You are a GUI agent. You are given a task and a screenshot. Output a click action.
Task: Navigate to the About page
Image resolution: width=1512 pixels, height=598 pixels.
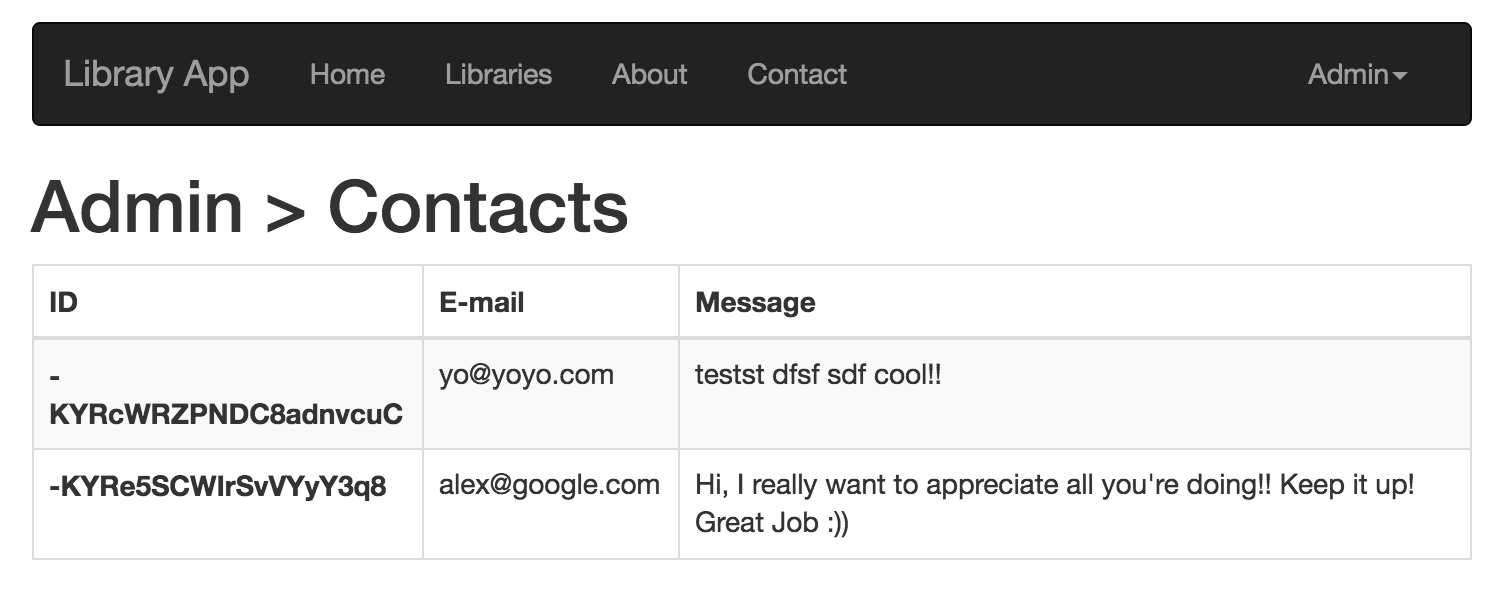coord(649,74)
